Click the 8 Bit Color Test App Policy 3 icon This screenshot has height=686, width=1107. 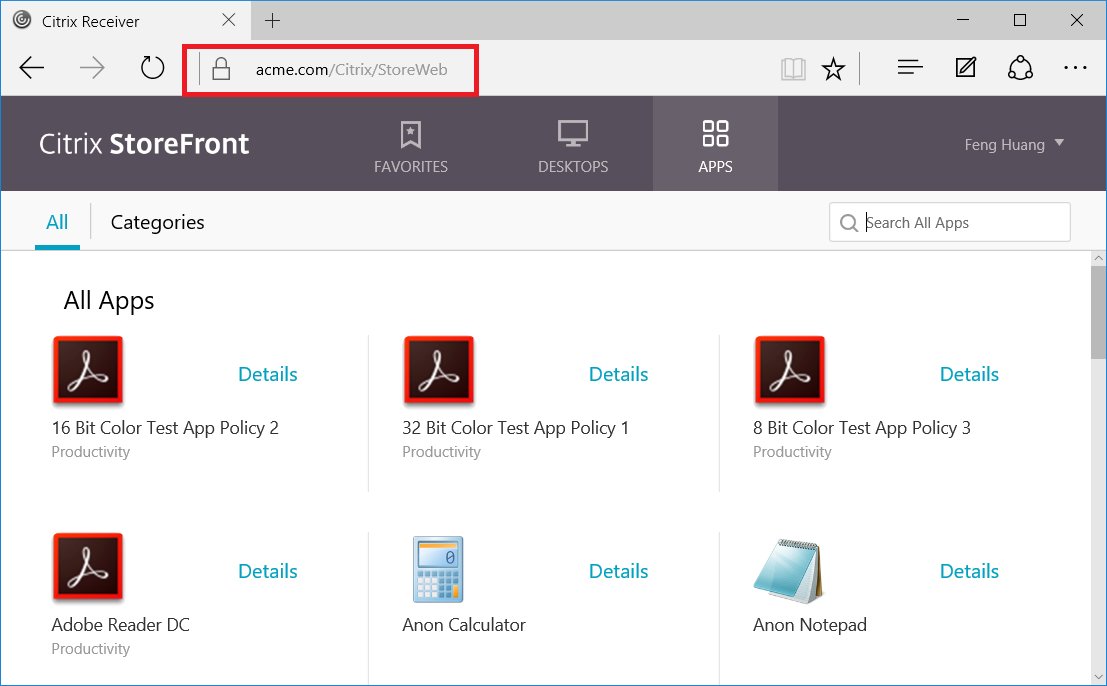pos(789,370)
